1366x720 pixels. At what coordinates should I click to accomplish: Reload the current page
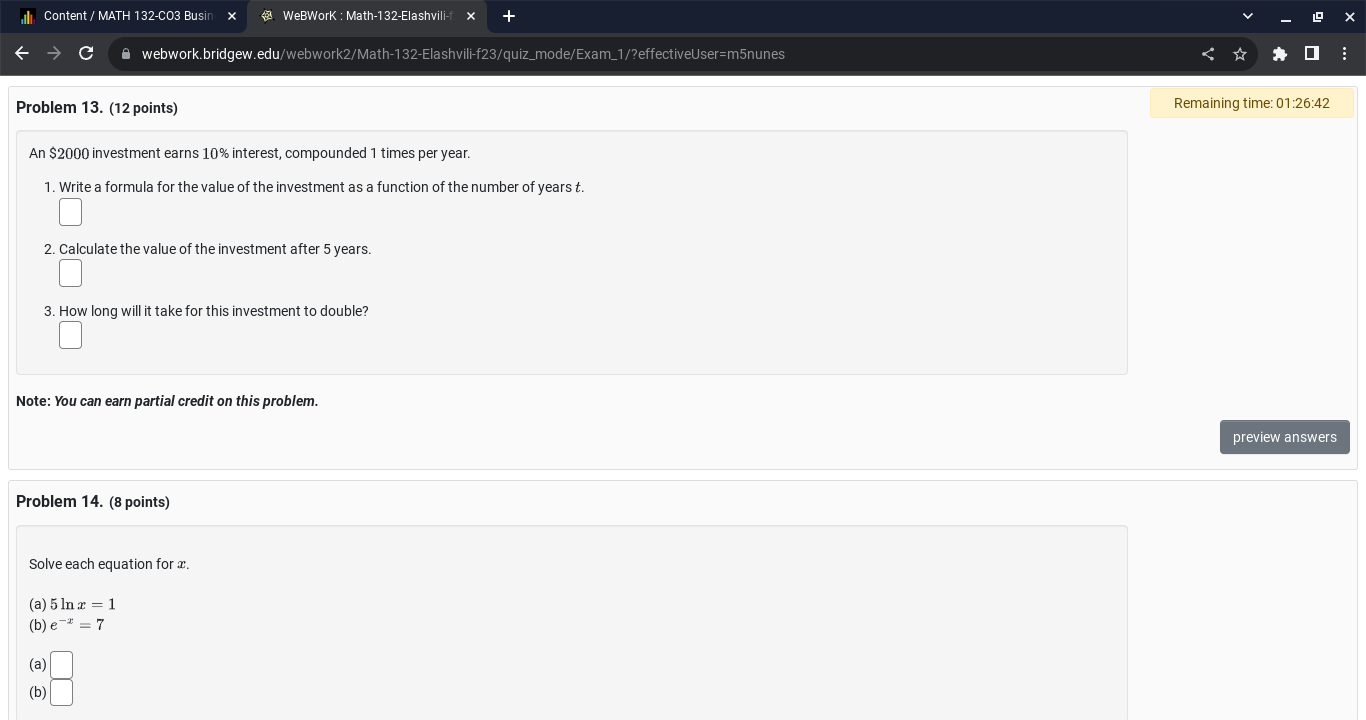click(86, 54)
